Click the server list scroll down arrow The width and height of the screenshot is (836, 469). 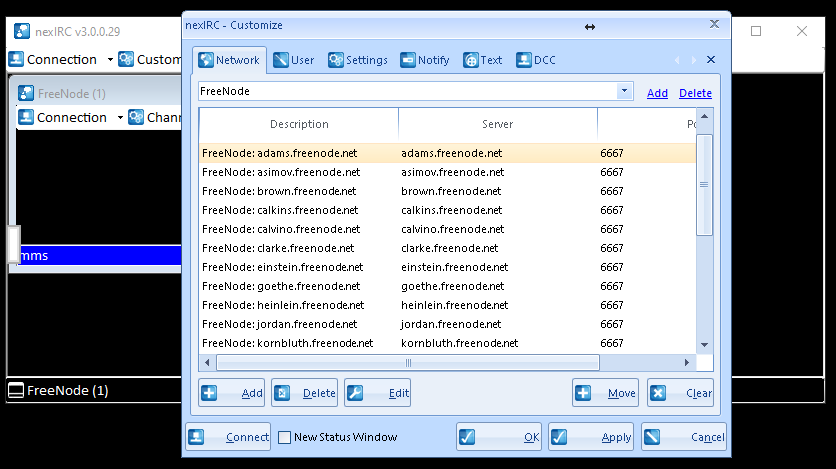point(704,345)
